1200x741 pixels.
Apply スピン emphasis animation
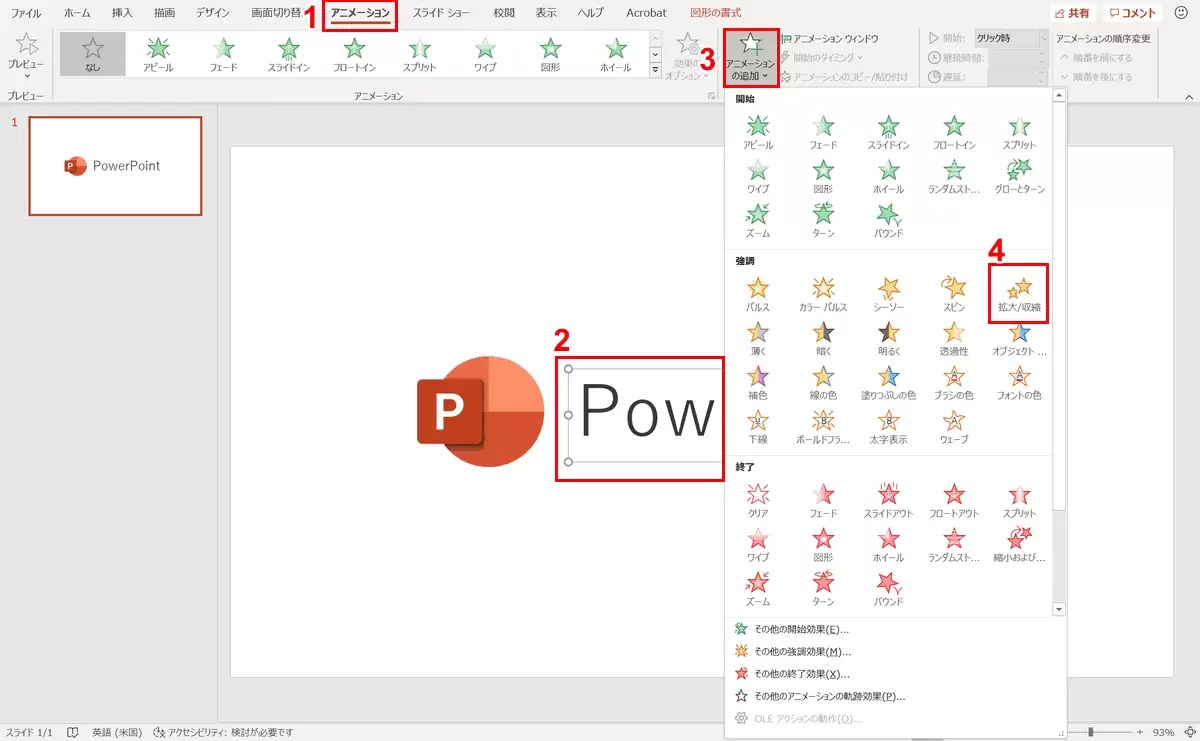954,294
